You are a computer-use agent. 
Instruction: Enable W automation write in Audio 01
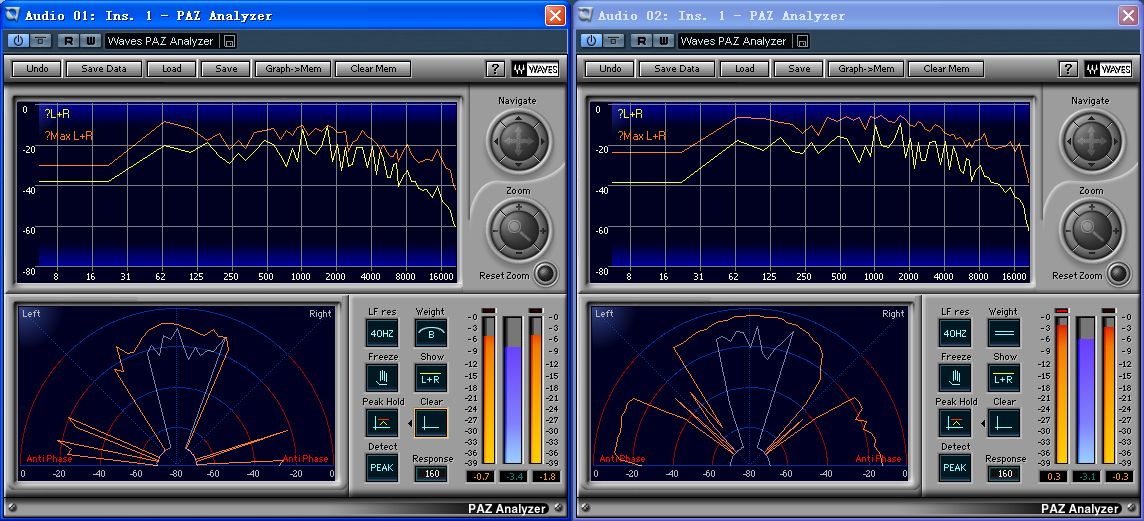point(90,41)
